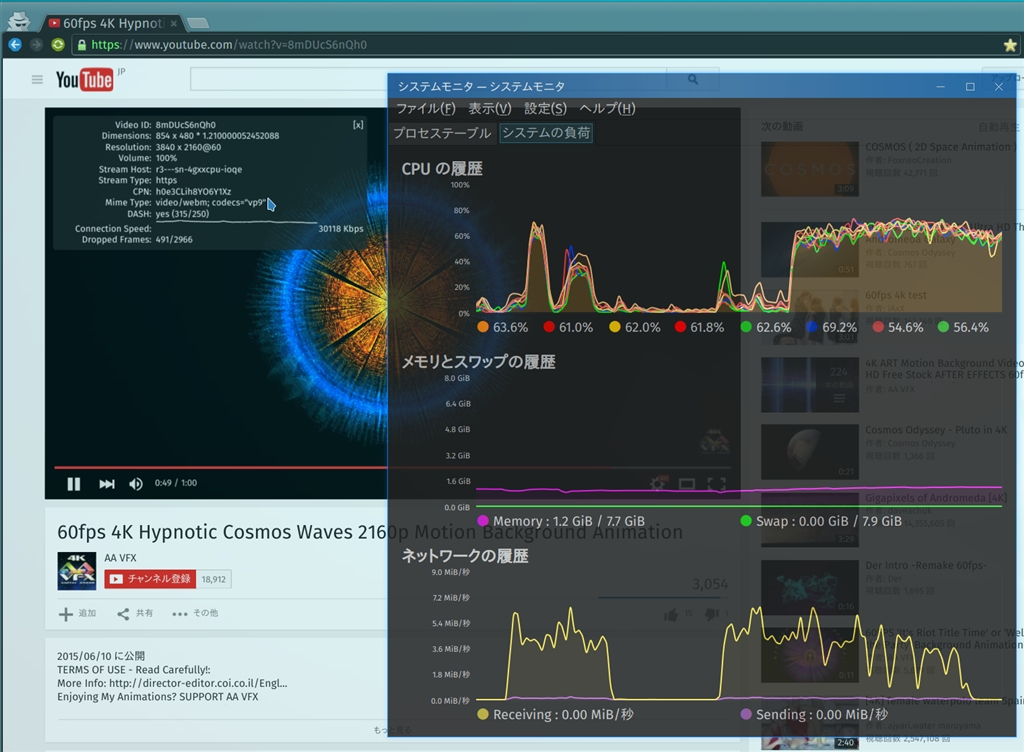Open Cosmos Odyssey - Pluto in 4K video
Viewport: 1024px width, 752px height.
[936, 430]
